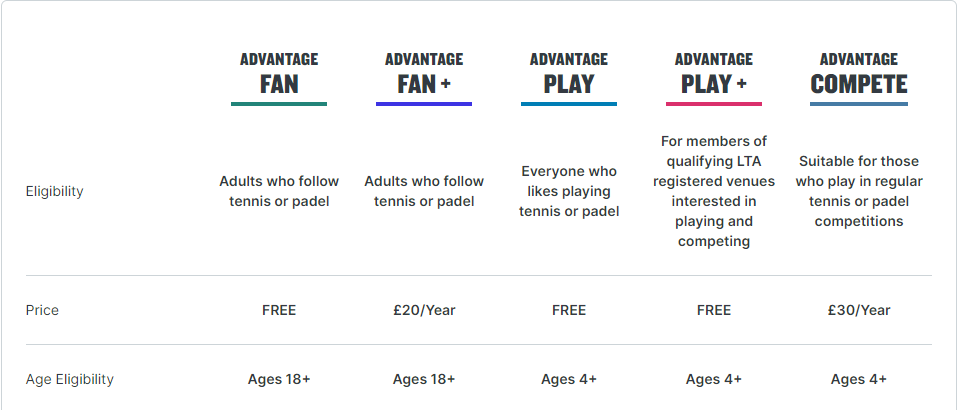Viewport: 958px width, 410px height.
Task: Click the qualifying LTA registered venues description
Action: [x=714, y=191]
